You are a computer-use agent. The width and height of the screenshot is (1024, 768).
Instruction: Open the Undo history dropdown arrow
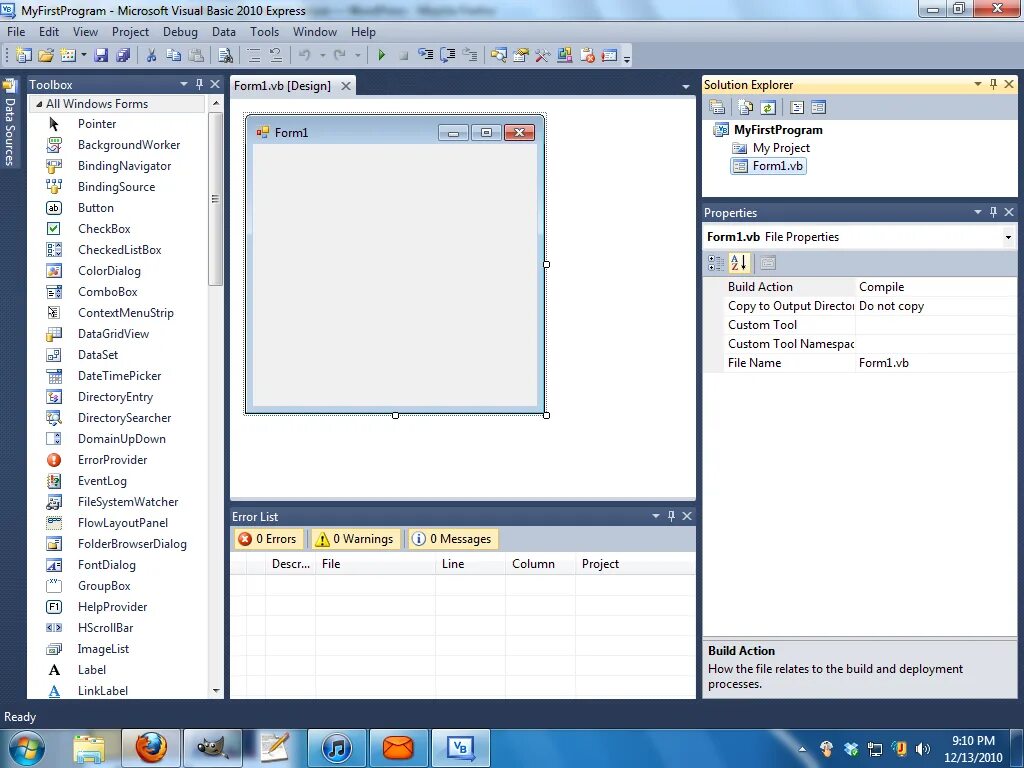(x=323, y=56)
